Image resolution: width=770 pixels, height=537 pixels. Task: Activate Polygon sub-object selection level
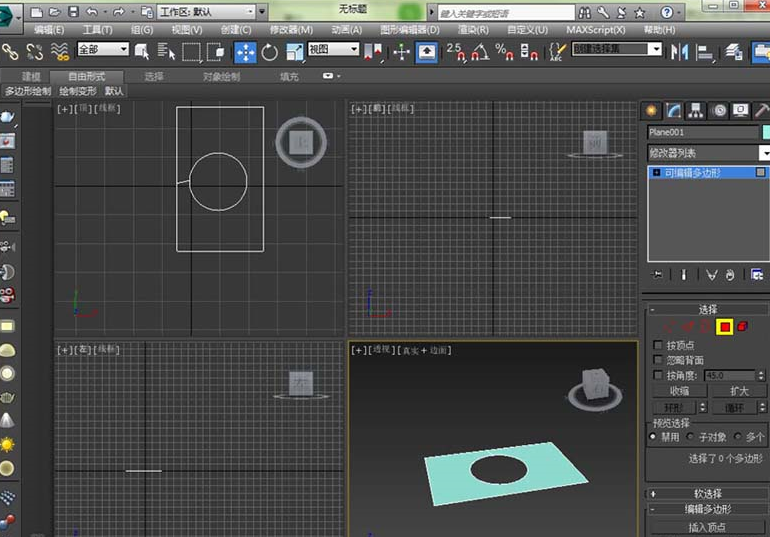[x=724, y=327]
